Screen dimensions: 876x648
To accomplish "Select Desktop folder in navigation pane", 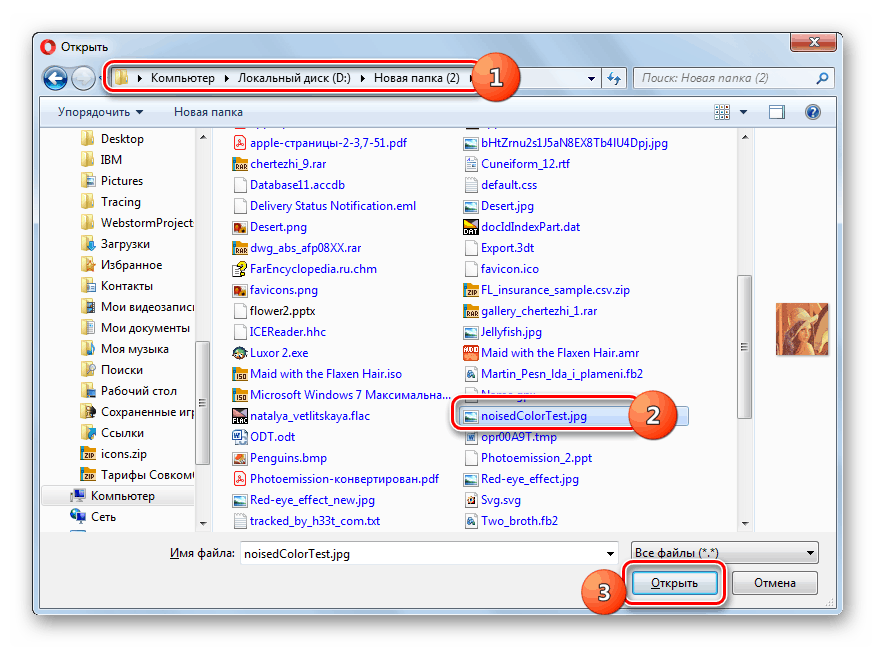I will (122, 139).
